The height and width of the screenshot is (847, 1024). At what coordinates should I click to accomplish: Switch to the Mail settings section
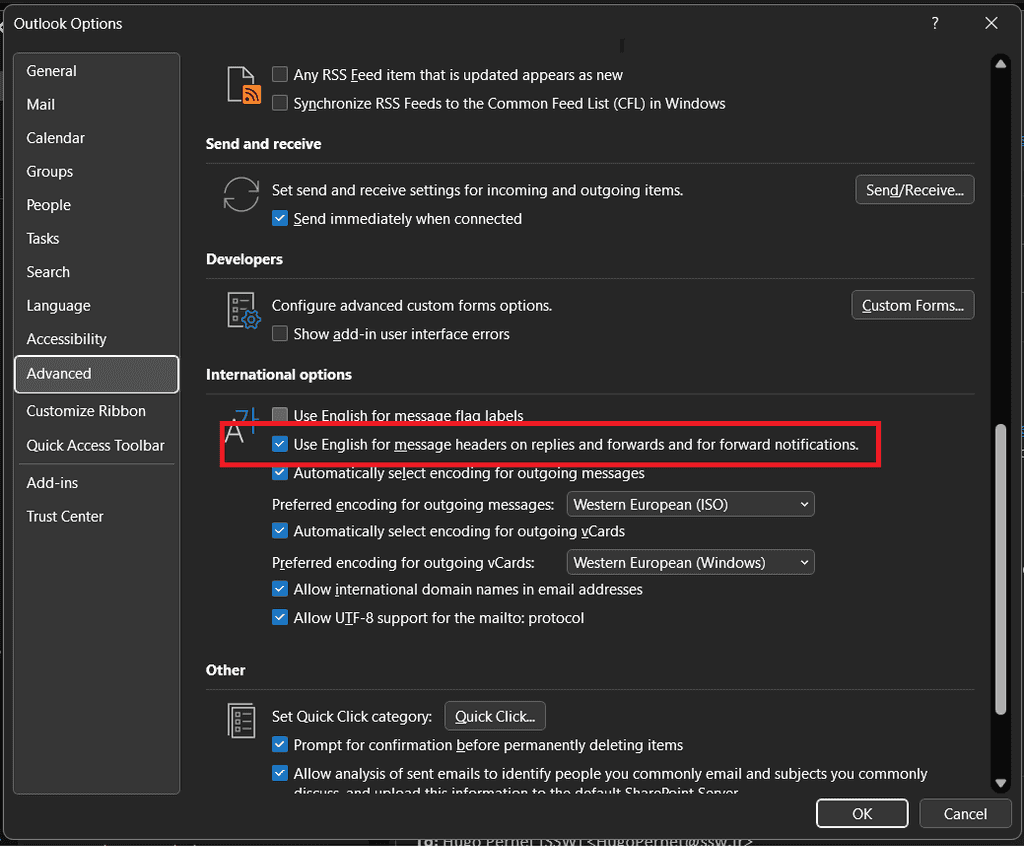[40, 104]
